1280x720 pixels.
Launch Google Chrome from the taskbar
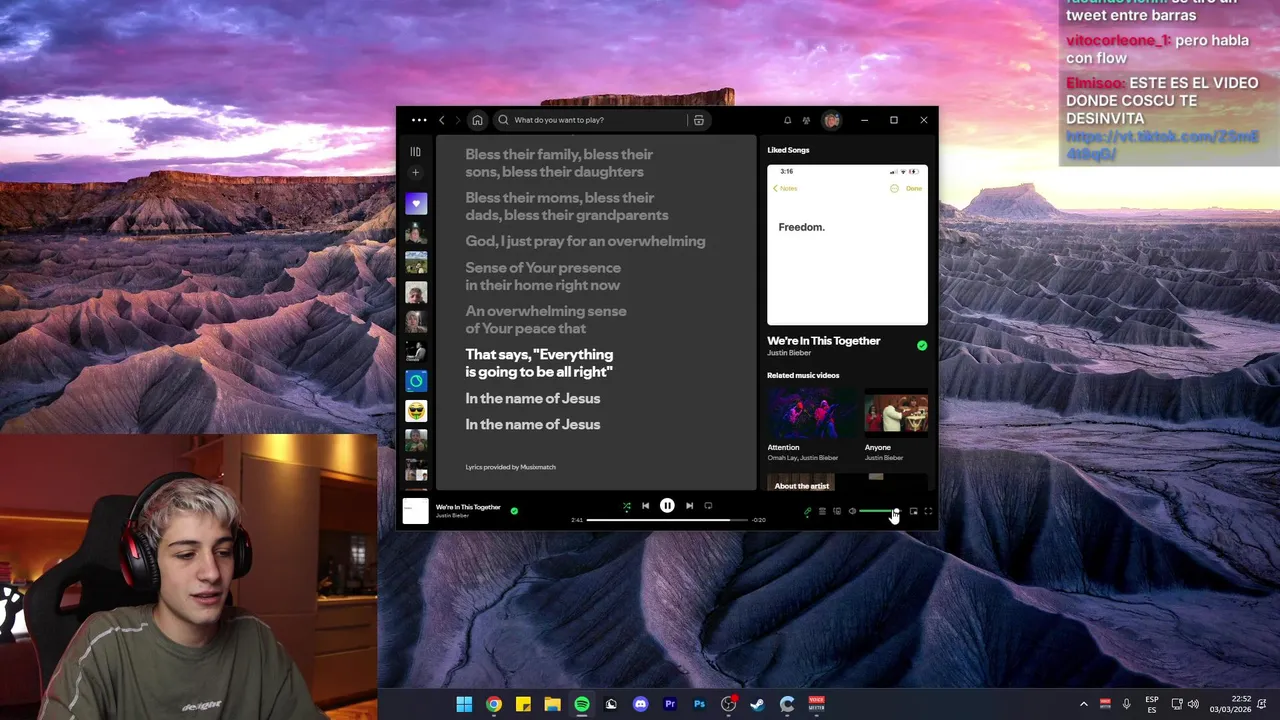click(494, 704)
